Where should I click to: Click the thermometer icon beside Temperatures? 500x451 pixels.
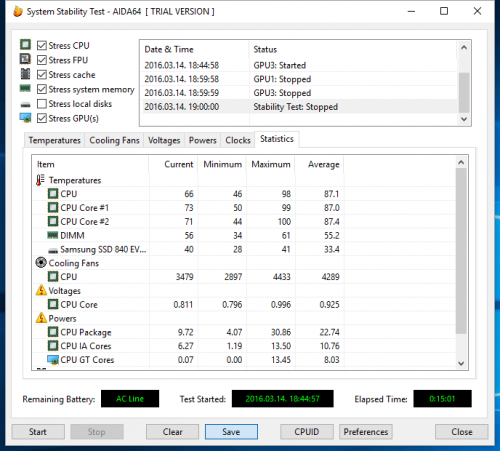tap(40, 180)
